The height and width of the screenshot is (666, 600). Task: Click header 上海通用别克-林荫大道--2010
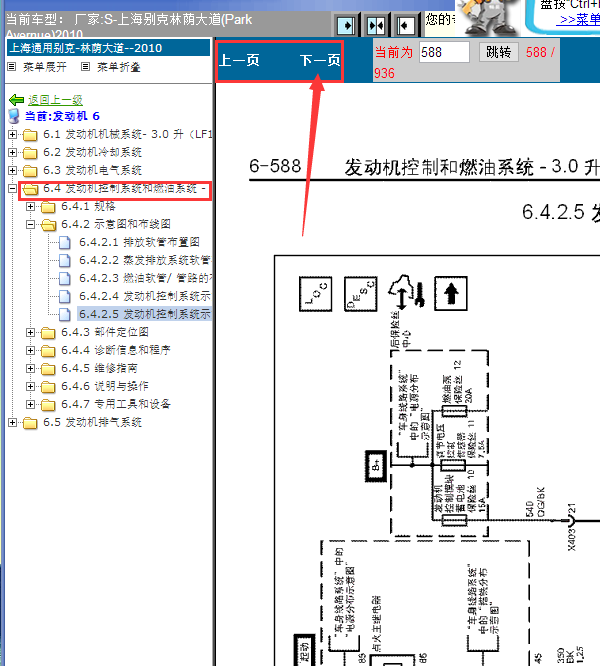pyautogui.click(x=108, y=48)
